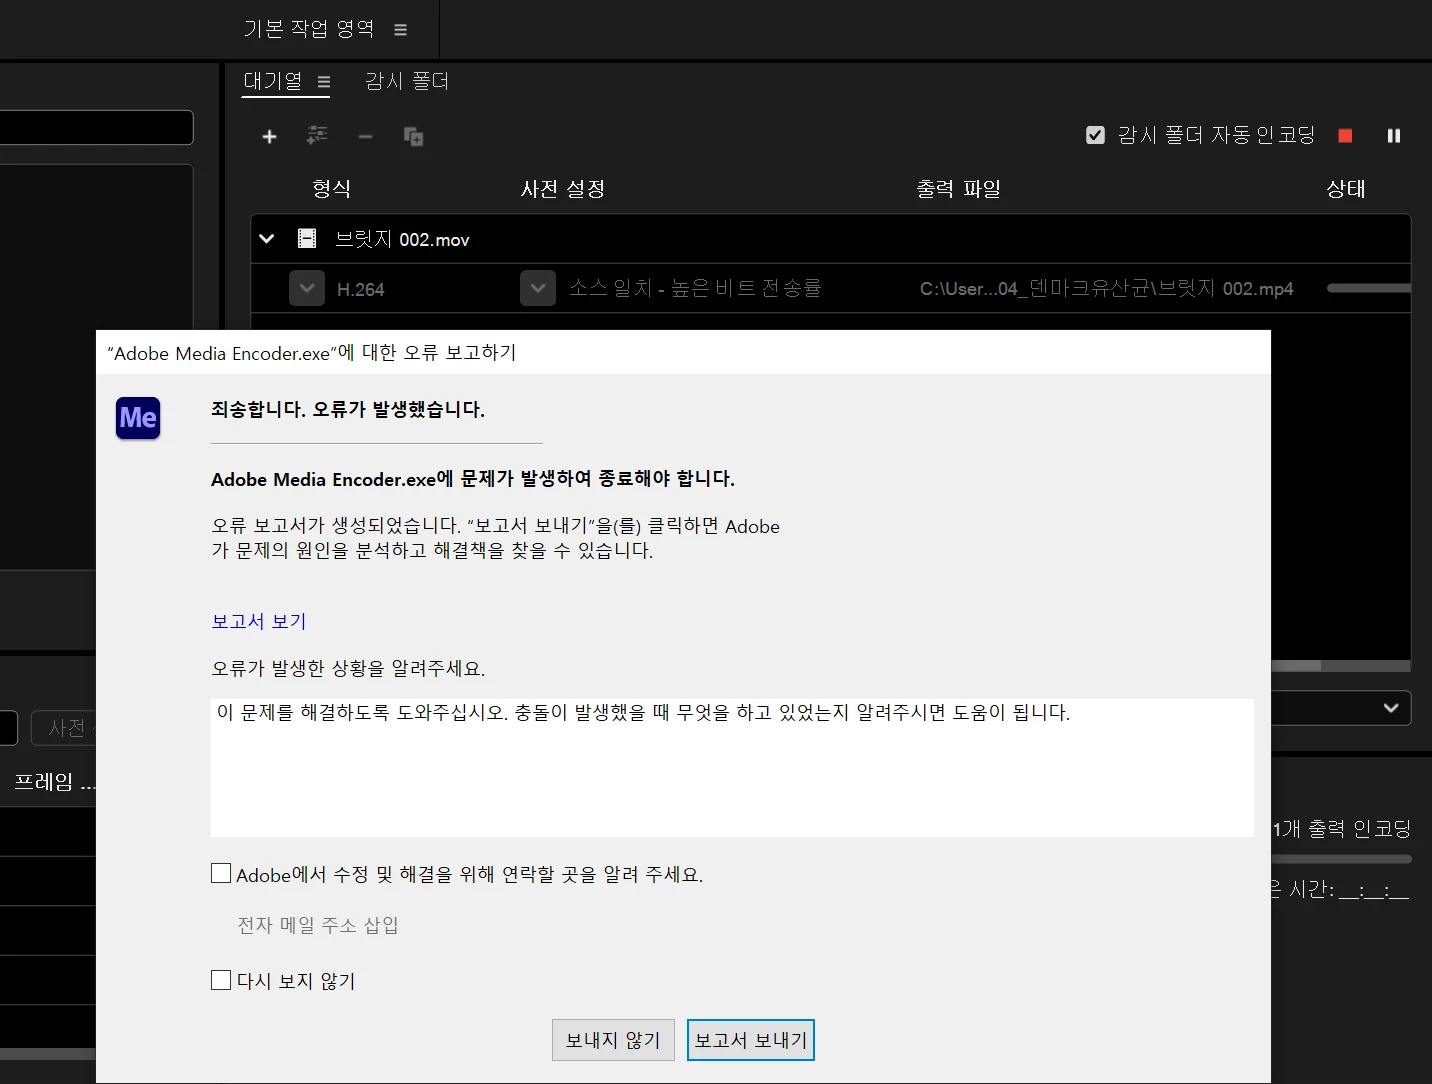Switch to the 대기열 tab
The height and width of the screenshot is (1084, 1432).
pos(273,81)
